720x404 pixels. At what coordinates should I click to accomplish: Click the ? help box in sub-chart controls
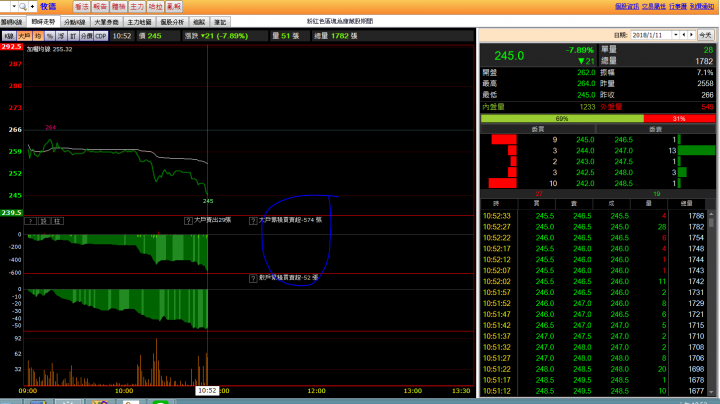pyautogui.click(x=30, y=221)
